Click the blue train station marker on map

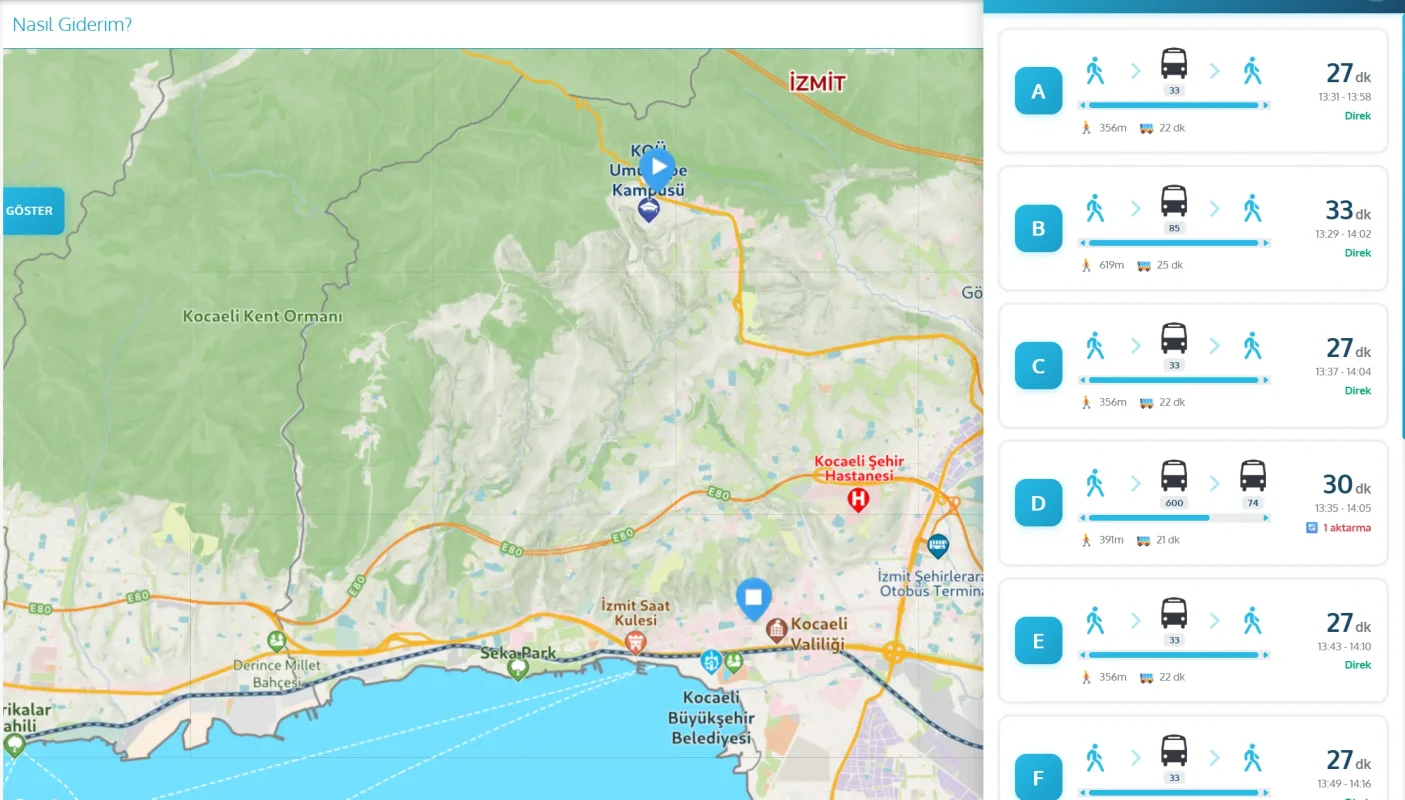[711, 660]
